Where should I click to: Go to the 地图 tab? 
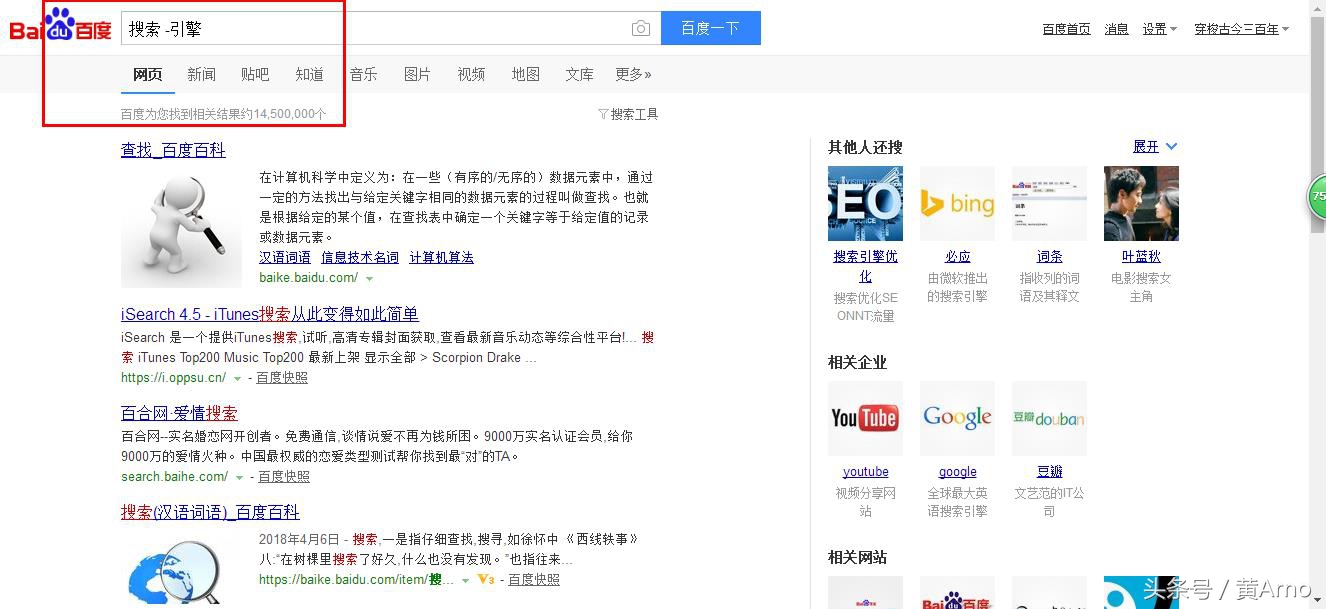(526, 74)
